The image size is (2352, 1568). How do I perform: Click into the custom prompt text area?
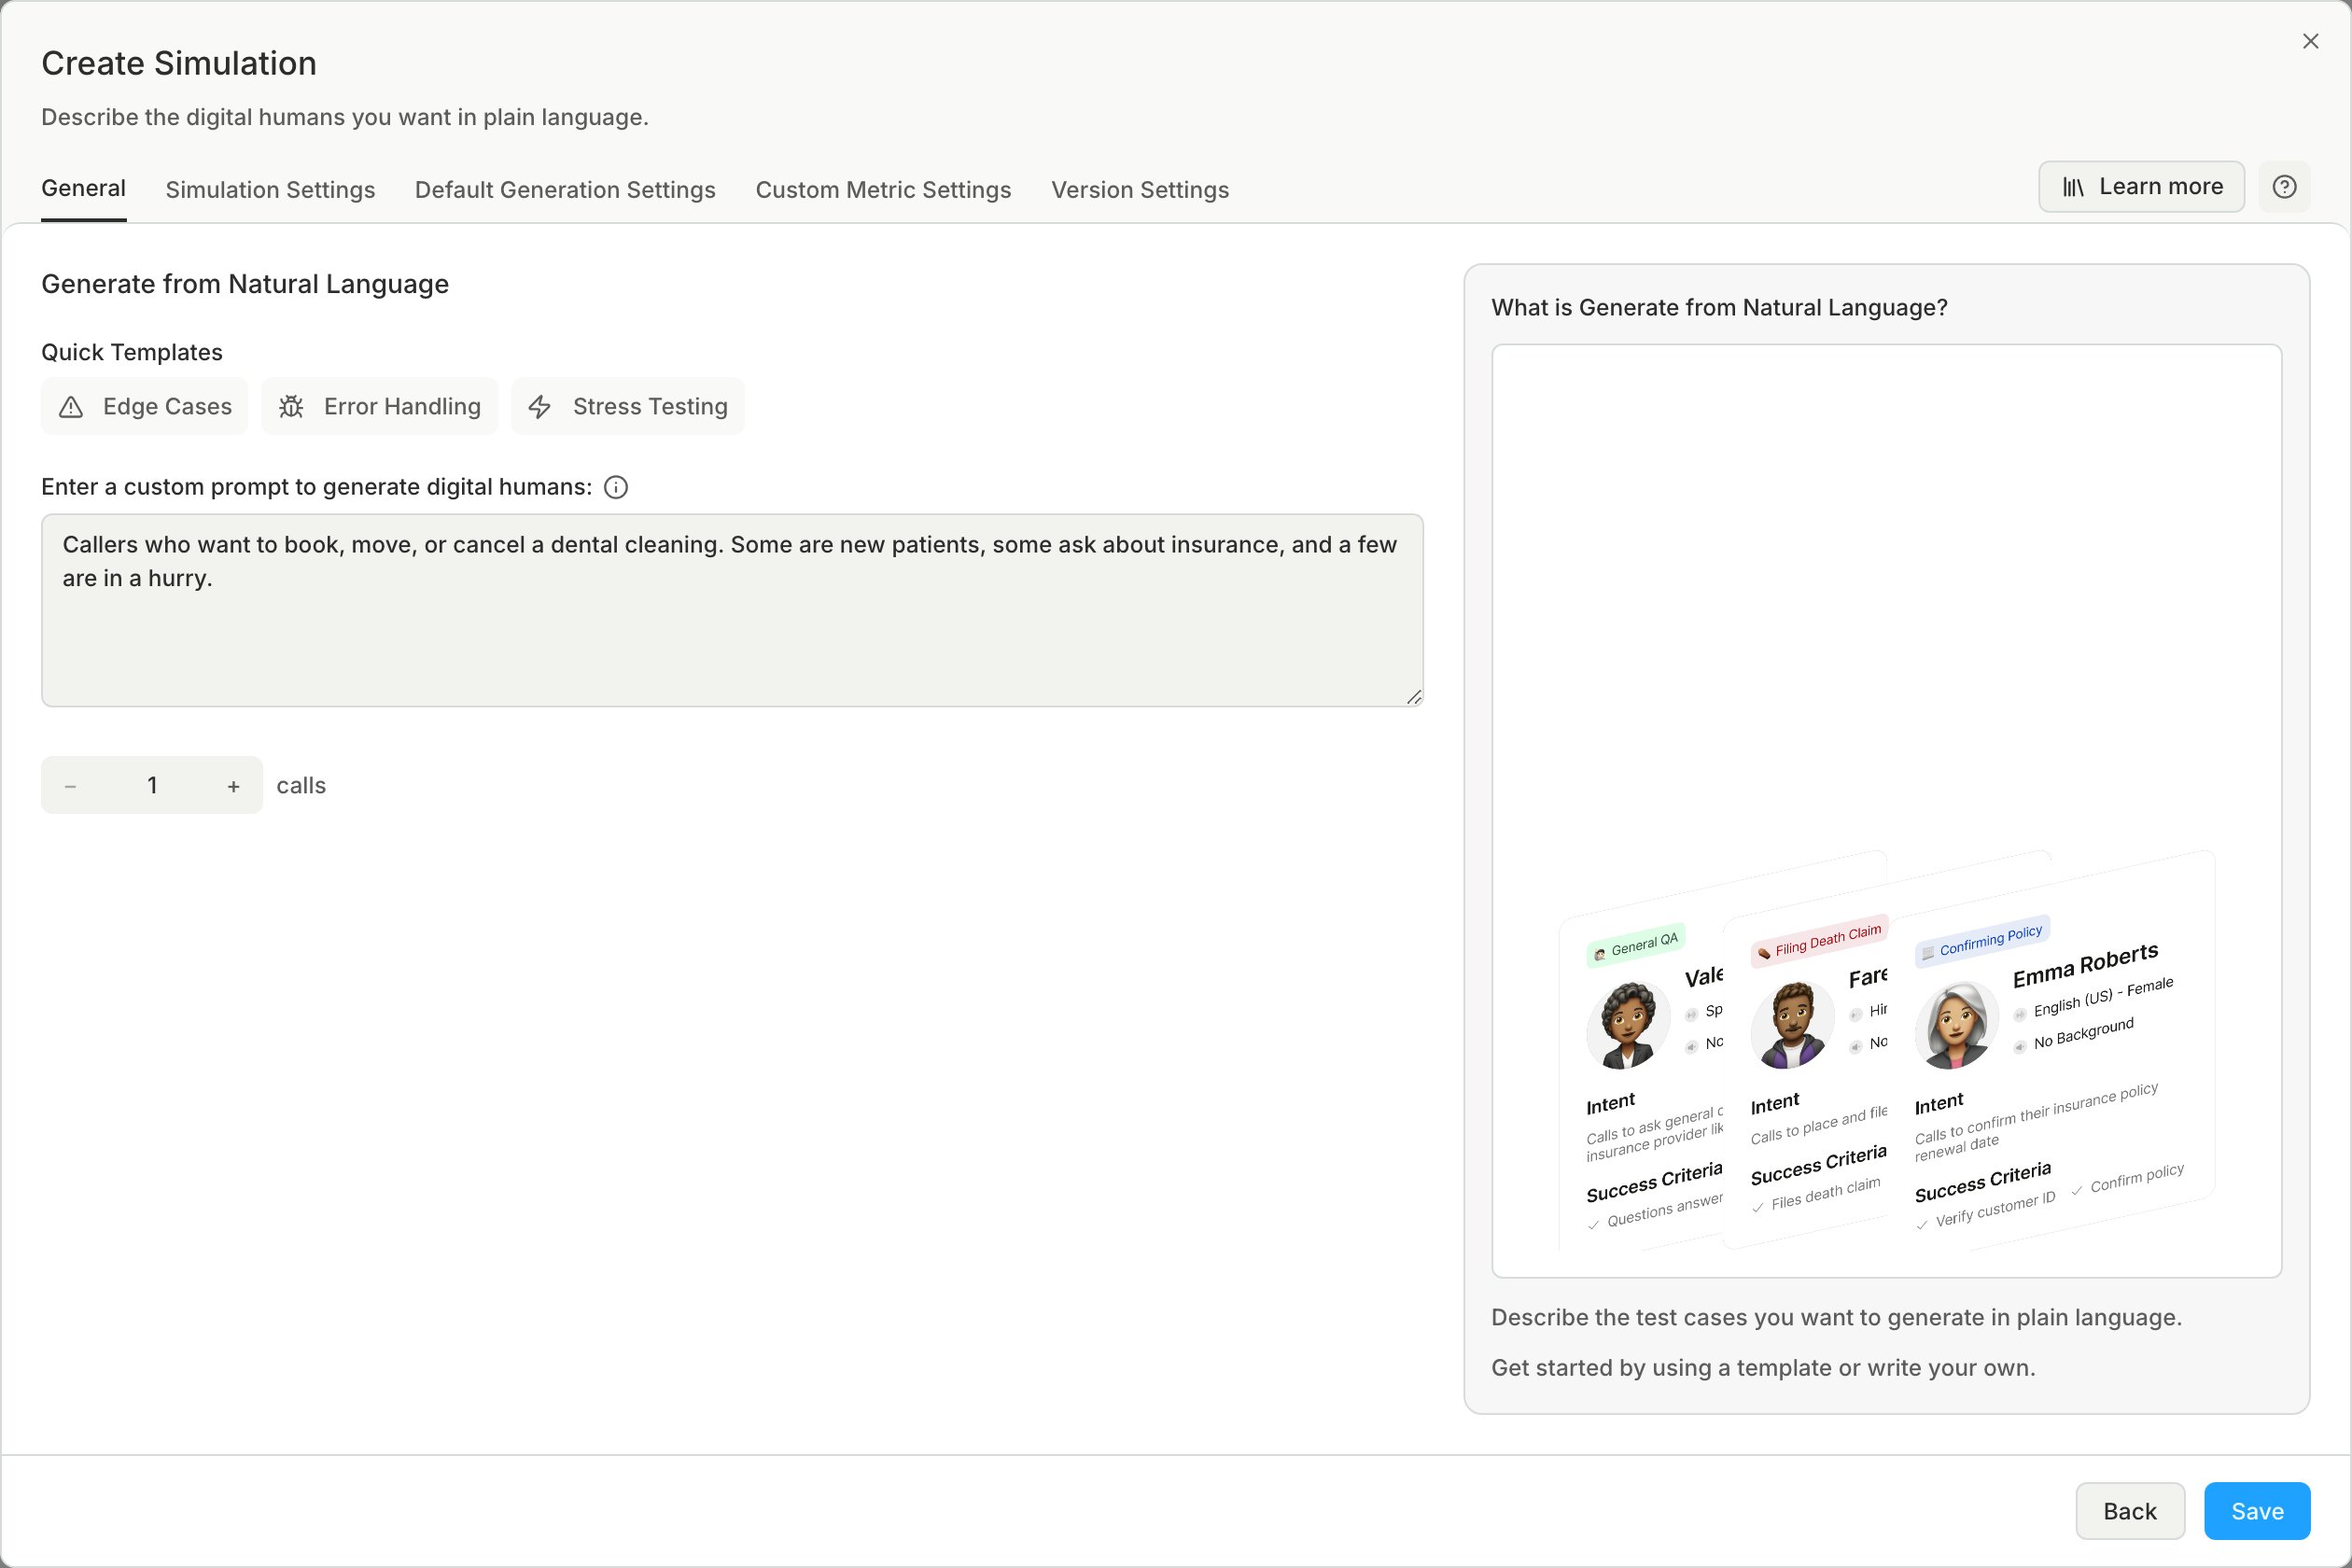(x=732, y=610)
